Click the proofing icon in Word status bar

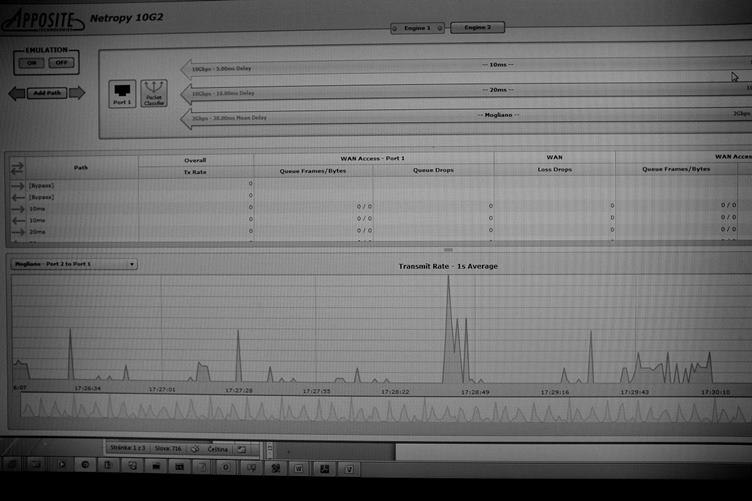point(195,449)
